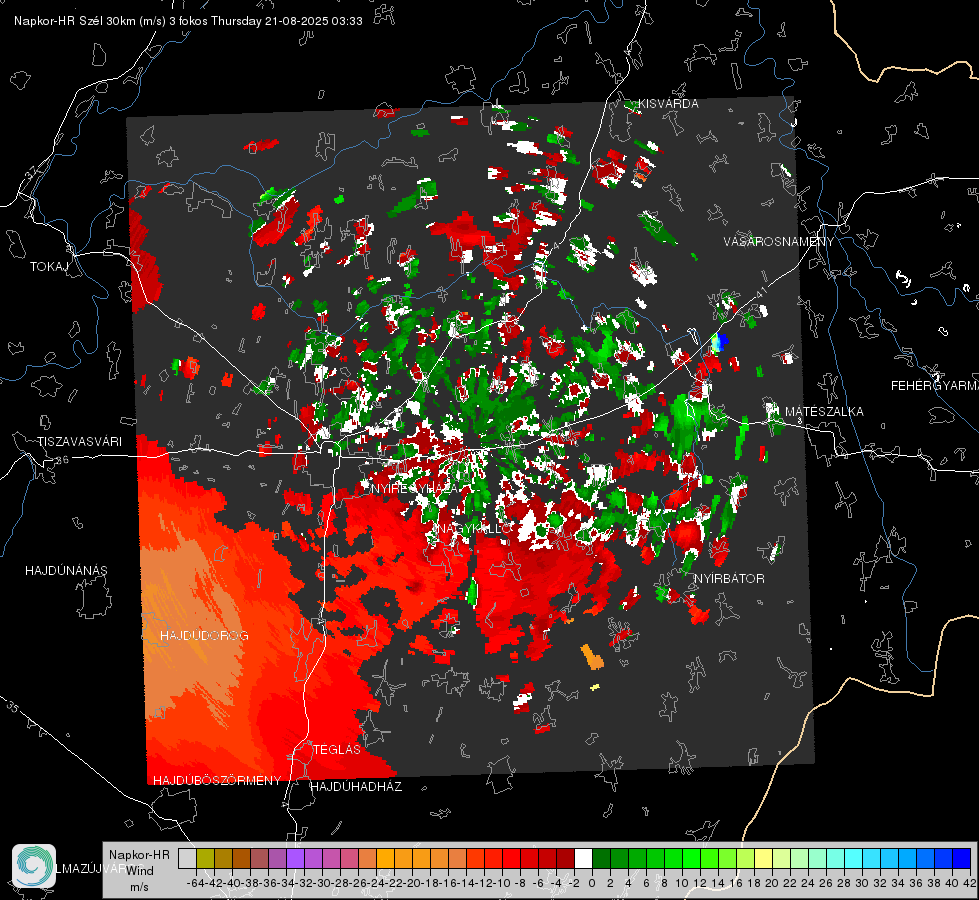Click the legend value 42
The width and height of the screenshot is (979, 900).
[x=969, y=883]
